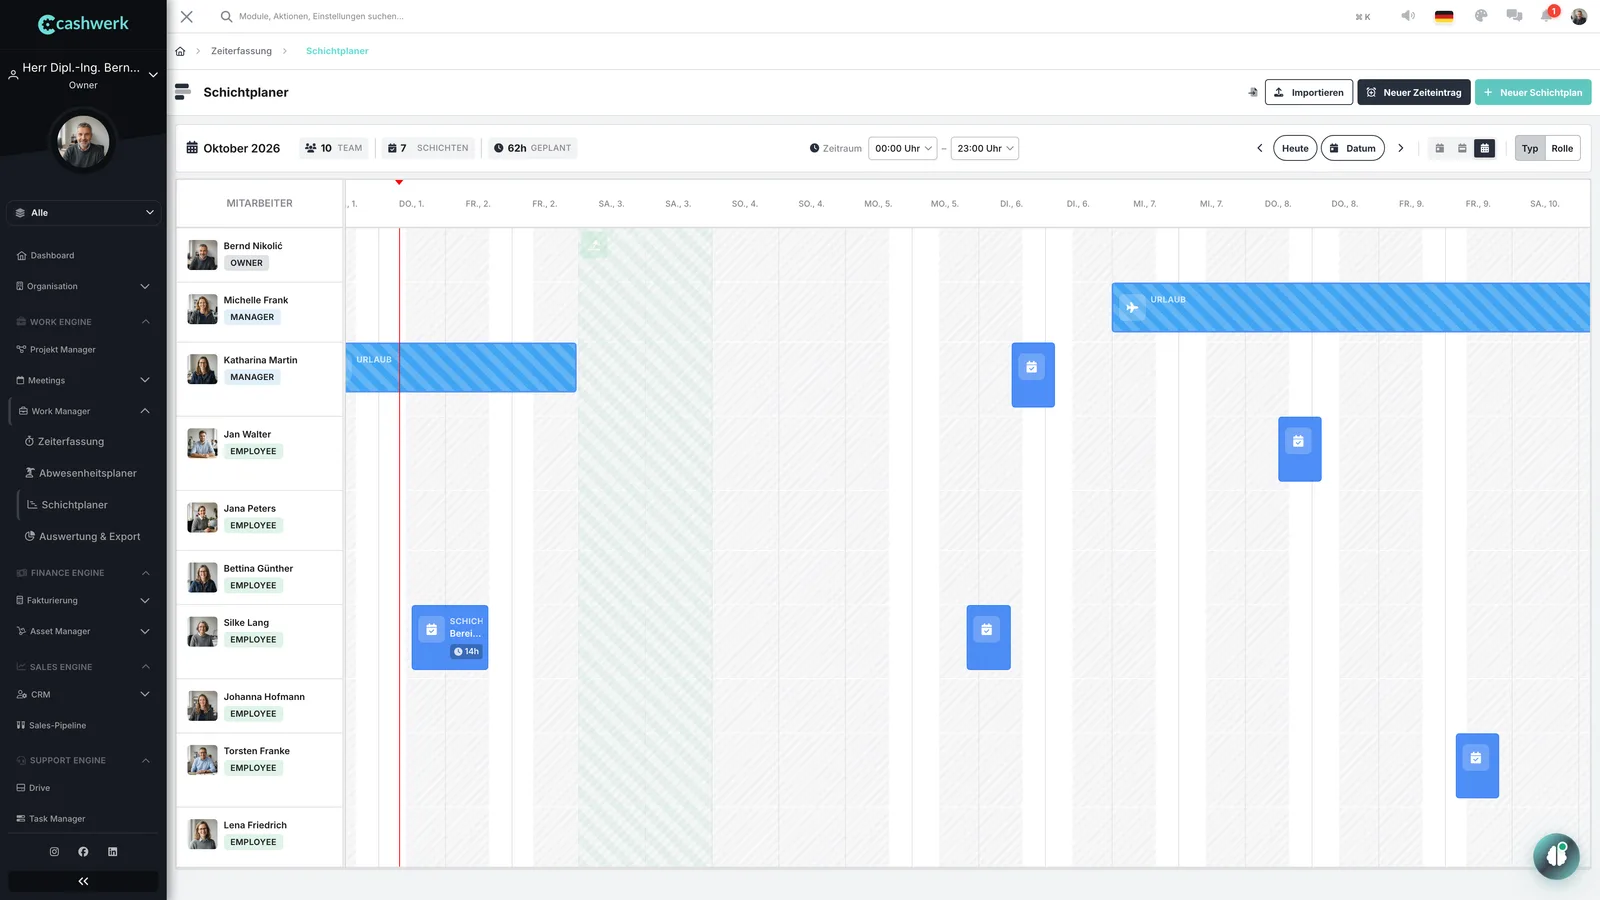Expand the Meetings menu section

click(x=83, y=381)
